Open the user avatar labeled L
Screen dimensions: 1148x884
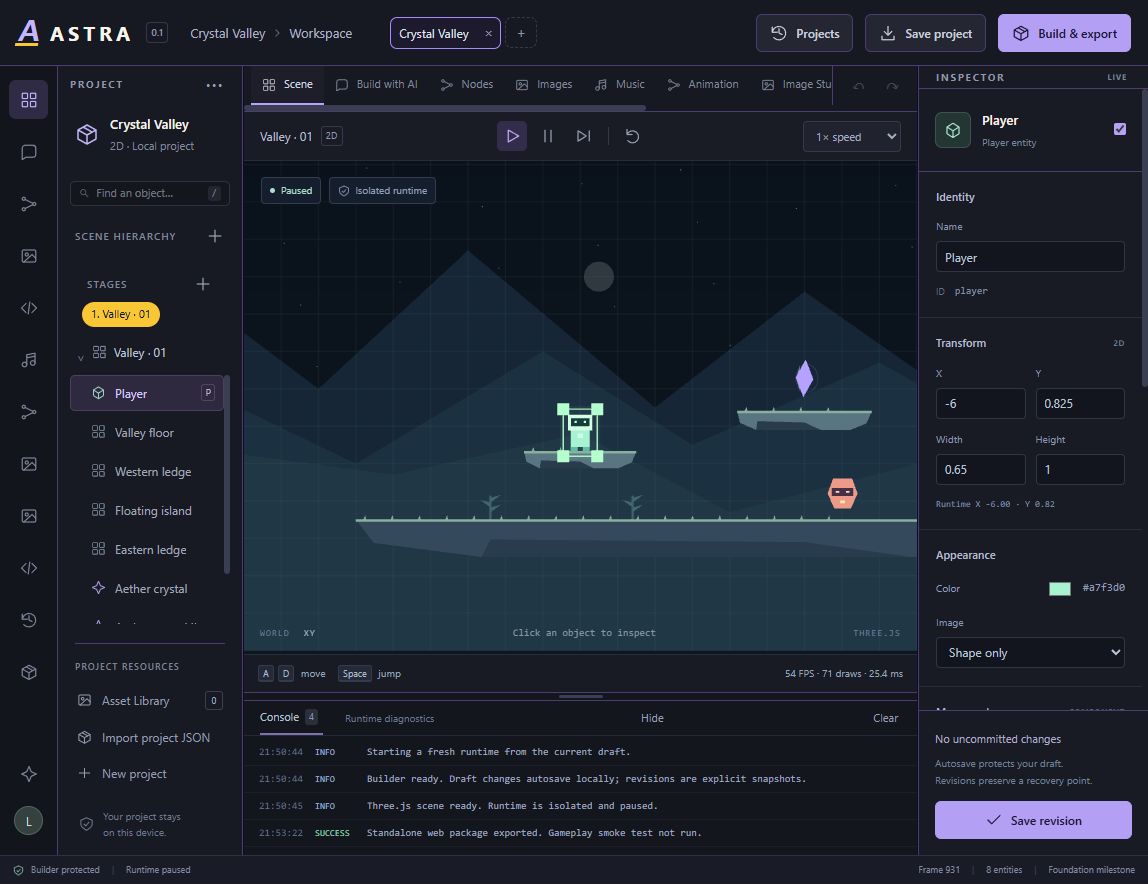click(x=29, y=820)
